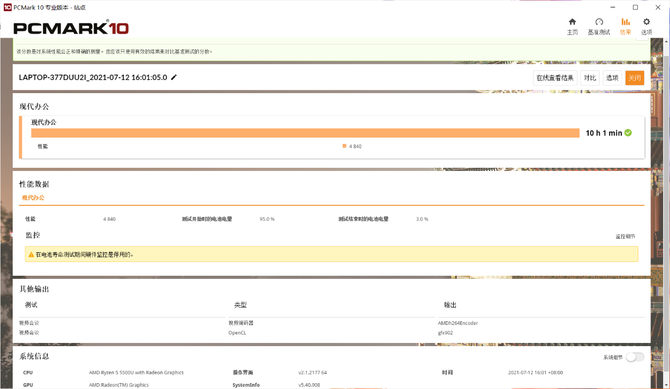
Task: Click the vertical scrollbar on the right
Action: (x=666, y=214)
